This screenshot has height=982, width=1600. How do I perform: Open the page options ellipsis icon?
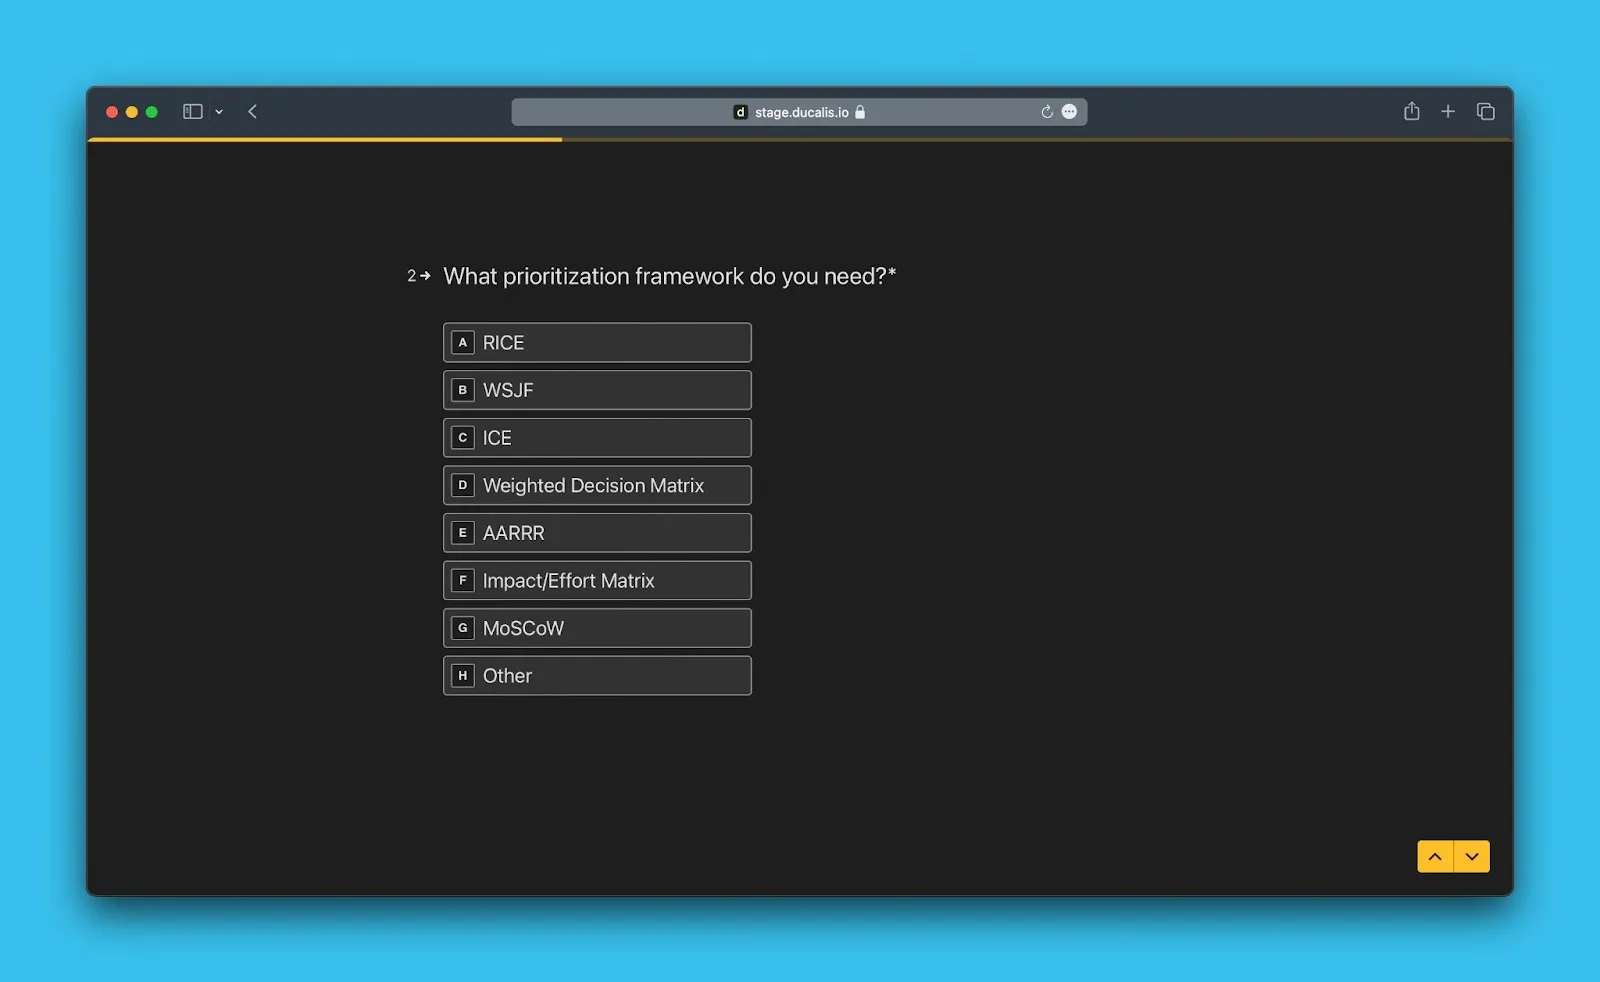1069,112
